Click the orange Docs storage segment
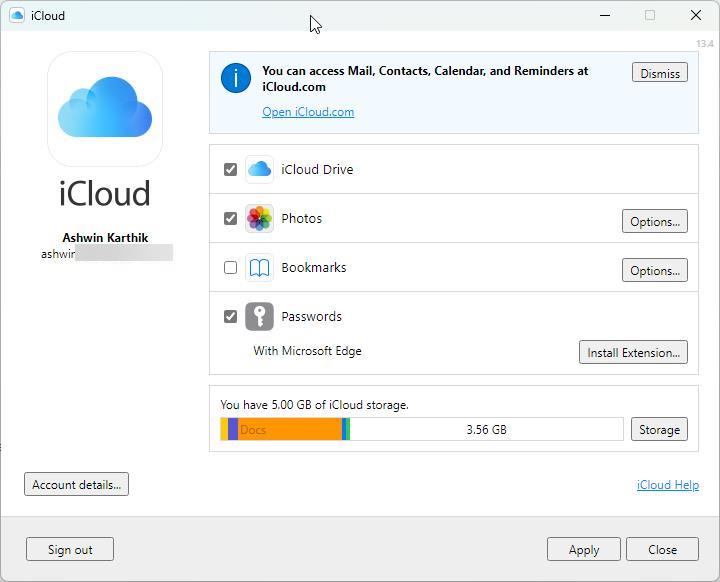The image size is (720, 582). 290,429
